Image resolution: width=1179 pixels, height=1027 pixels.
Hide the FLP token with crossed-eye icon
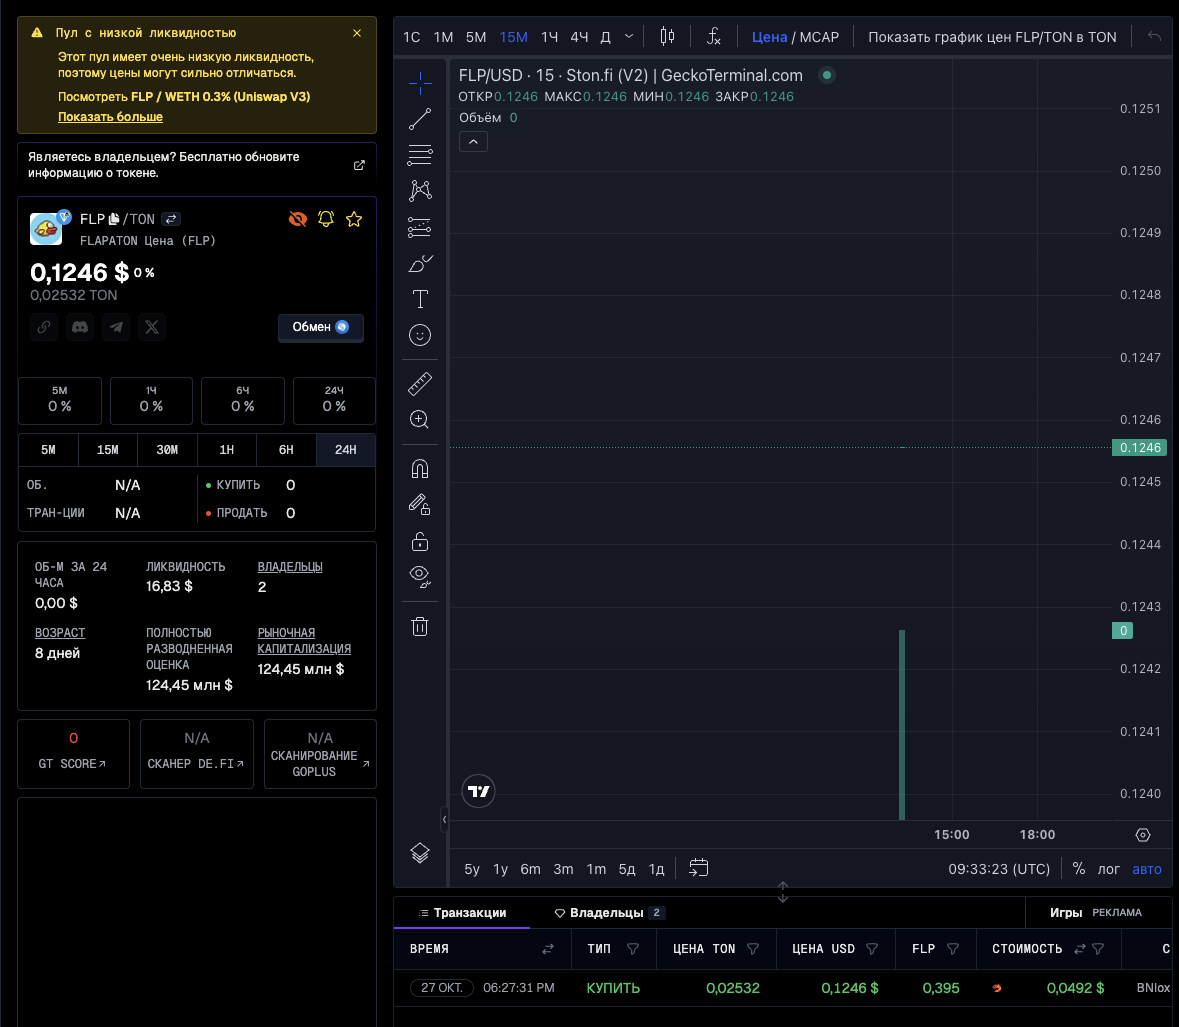(x=298, y=219)
